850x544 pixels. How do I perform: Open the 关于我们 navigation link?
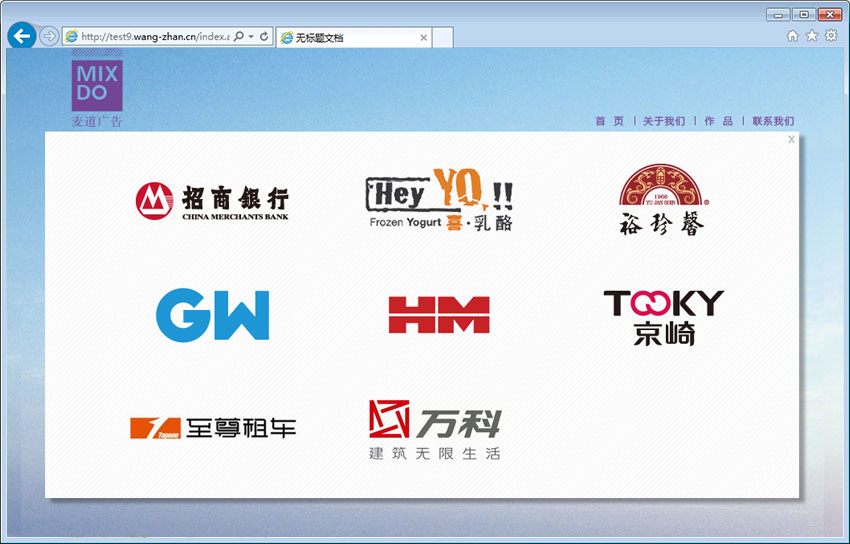tap(664, 121)
